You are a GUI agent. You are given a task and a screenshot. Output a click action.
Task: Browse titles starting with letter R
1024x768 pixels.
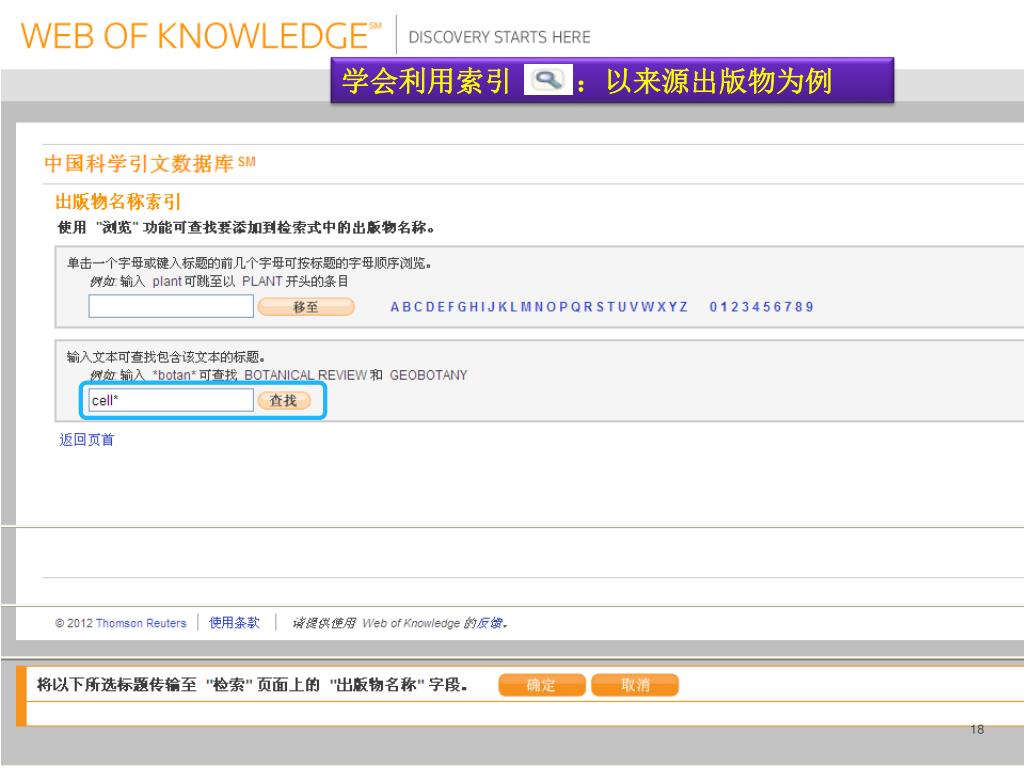pyautogui.click(x=588, y=307)
